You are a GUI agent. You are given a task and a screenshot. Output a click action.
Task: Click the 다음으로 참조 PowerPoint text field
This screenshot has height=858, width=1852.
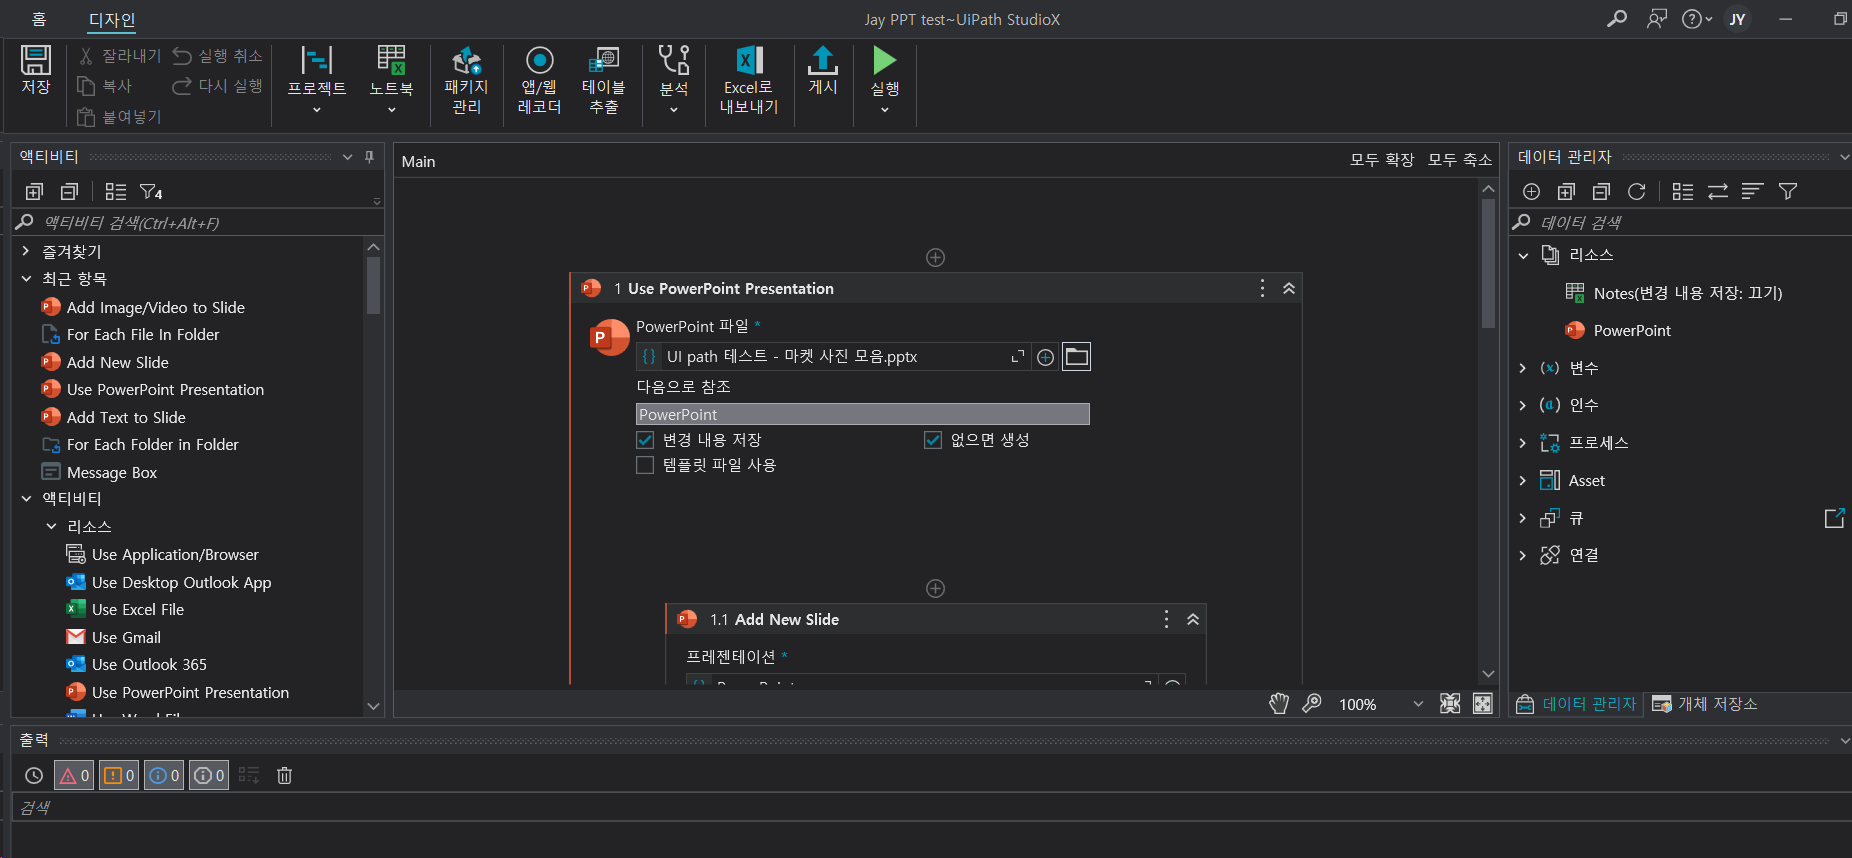[x=862, y=414]
